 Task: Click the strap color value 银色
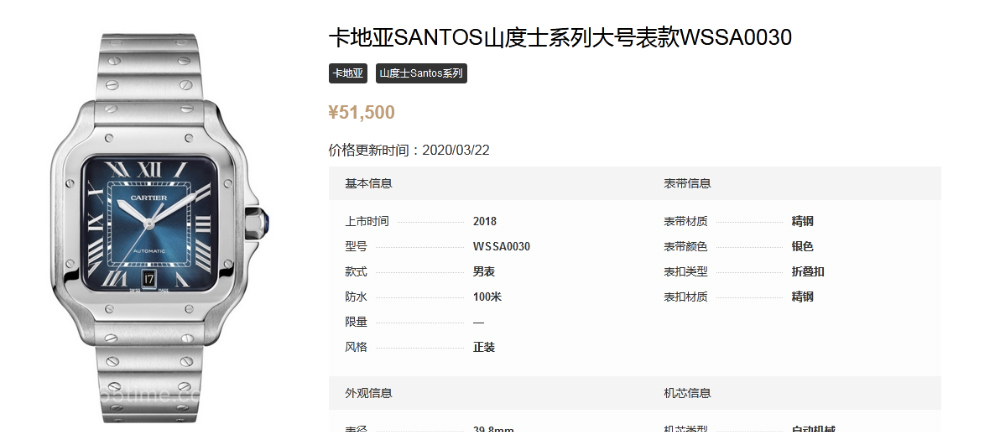802,246
